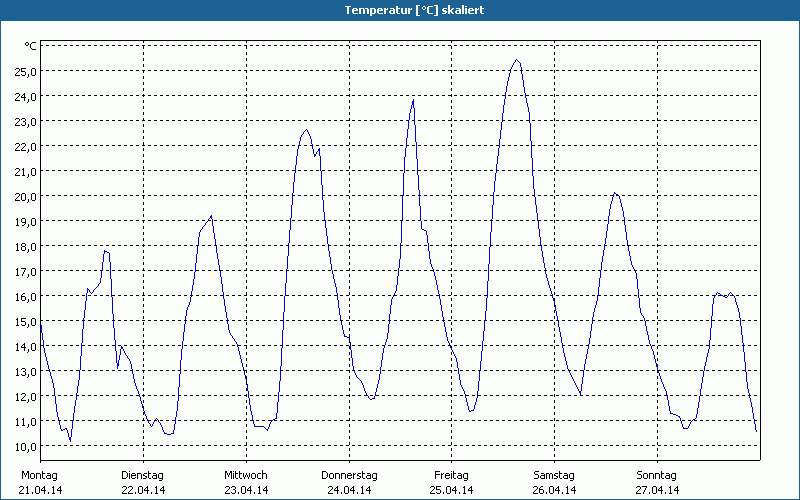
Task: Click the °C unit label on the y-axis
Action: (30, 46)
